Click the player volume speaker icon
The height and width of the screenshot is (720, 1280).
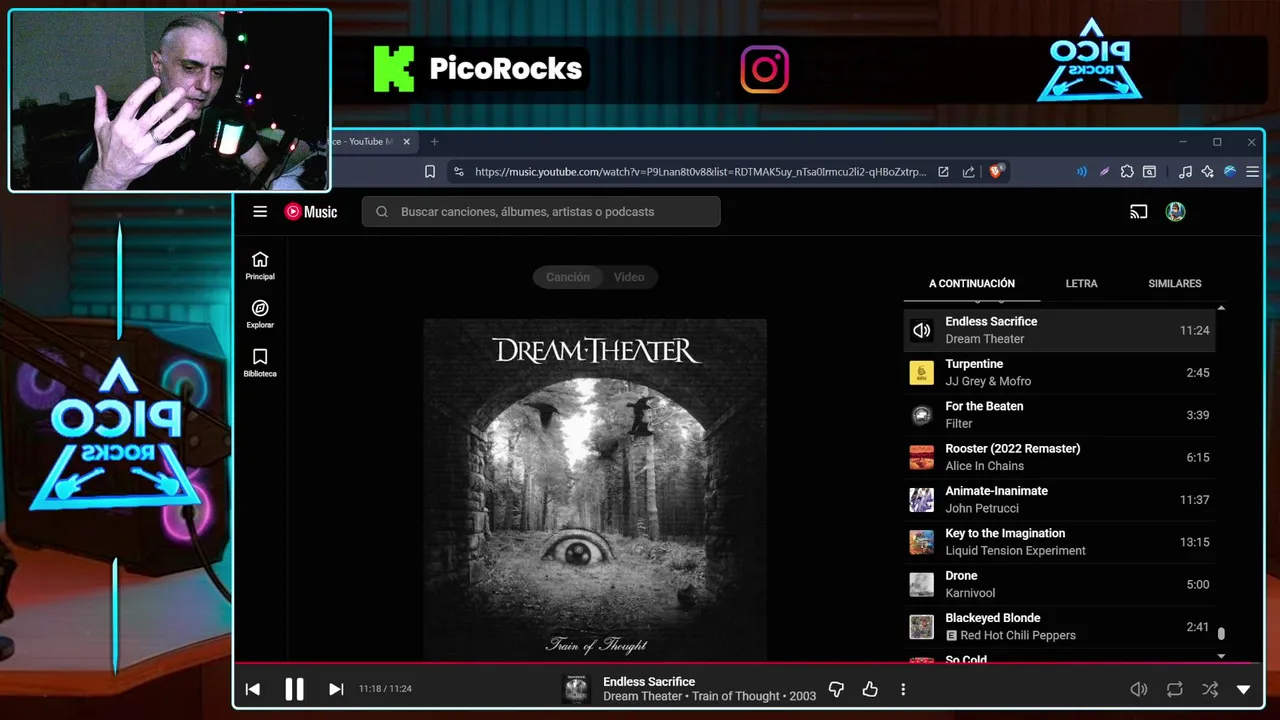(1138, 689)
